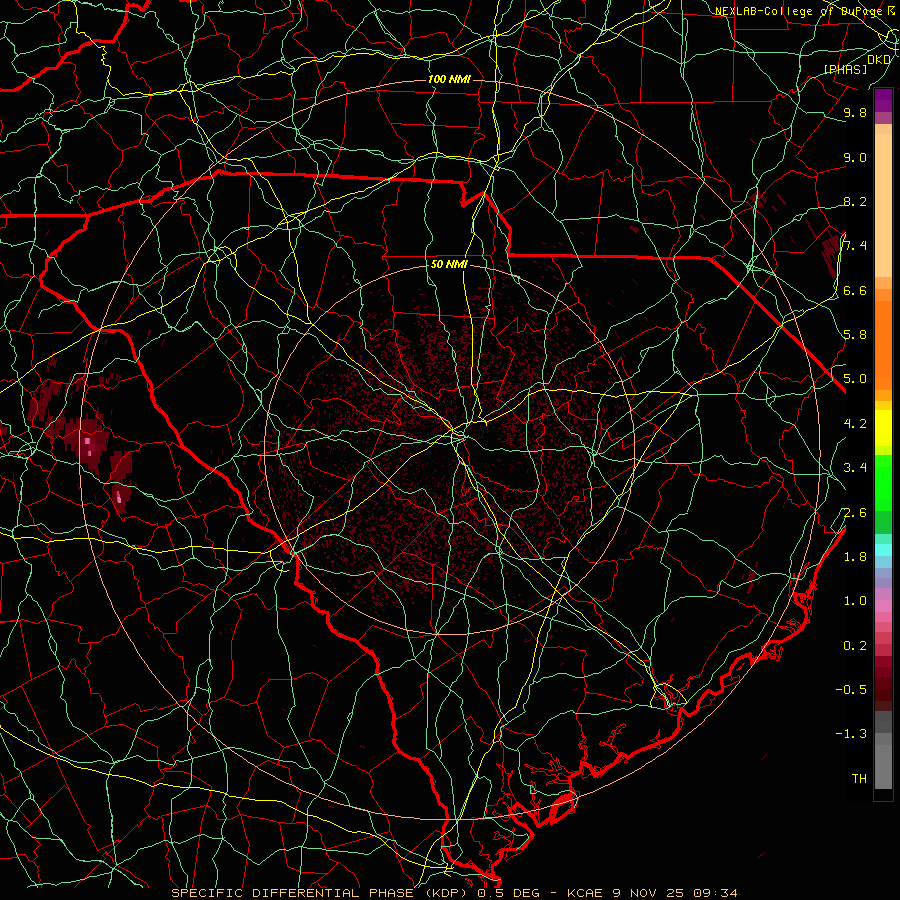Click the 4.2 value on the color scale
Image resolution: width=900 pixels, height=900 pixels.
pos(855,424)
